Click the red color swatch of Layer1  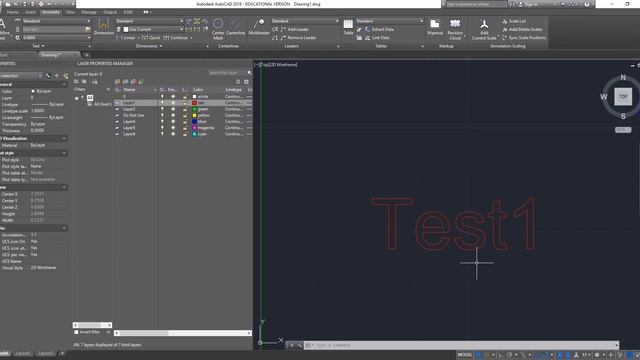pos(195,103)
